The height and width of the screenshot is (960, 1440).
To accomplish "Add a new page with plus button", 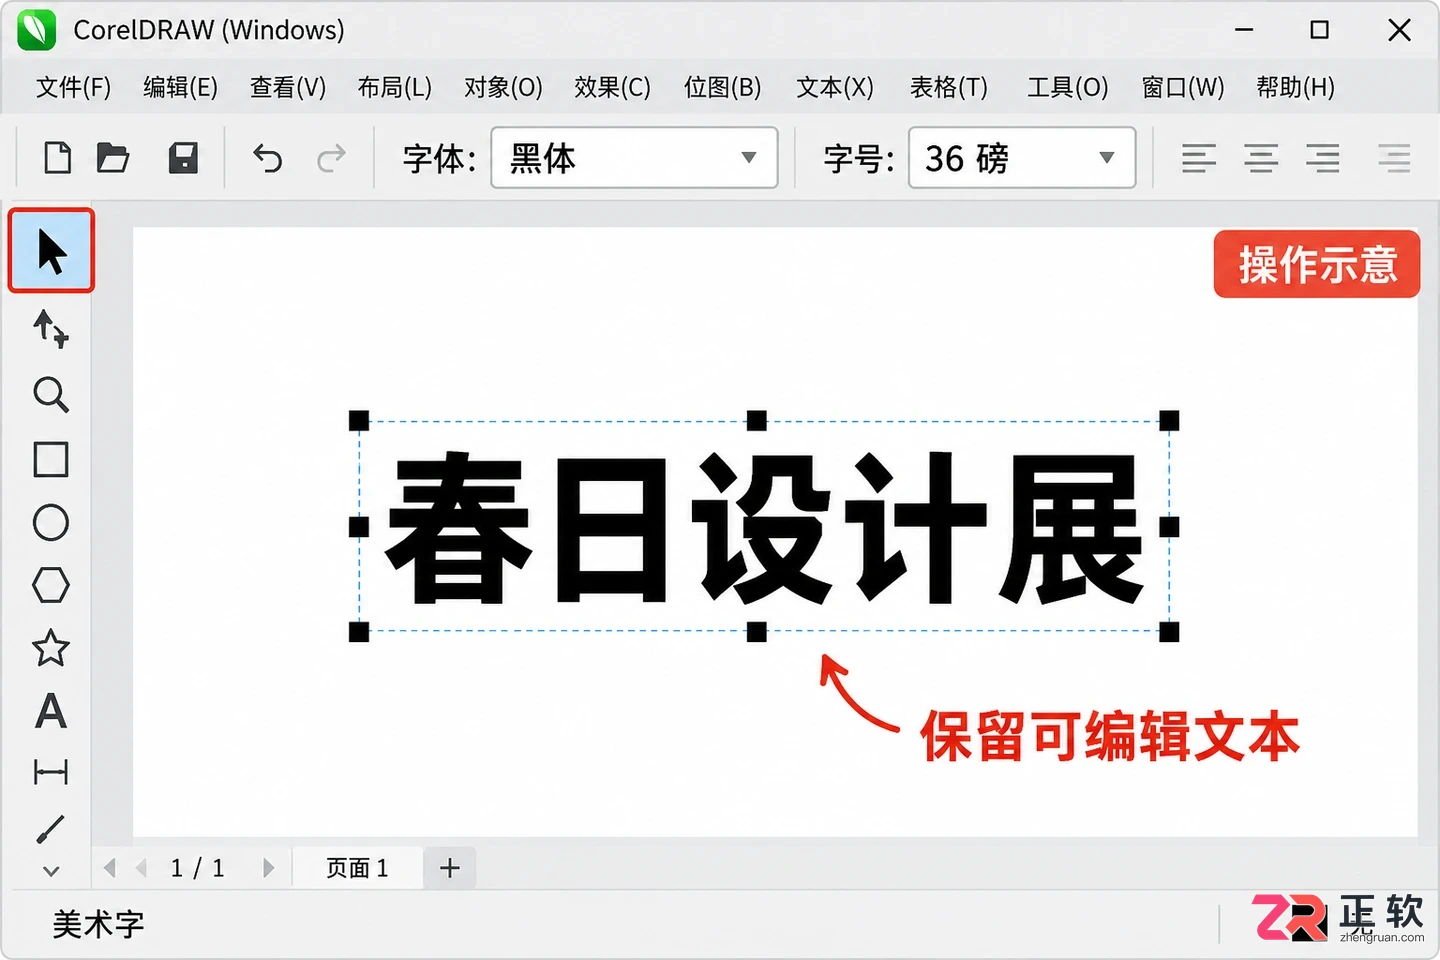I will click(x=450, y=868).
